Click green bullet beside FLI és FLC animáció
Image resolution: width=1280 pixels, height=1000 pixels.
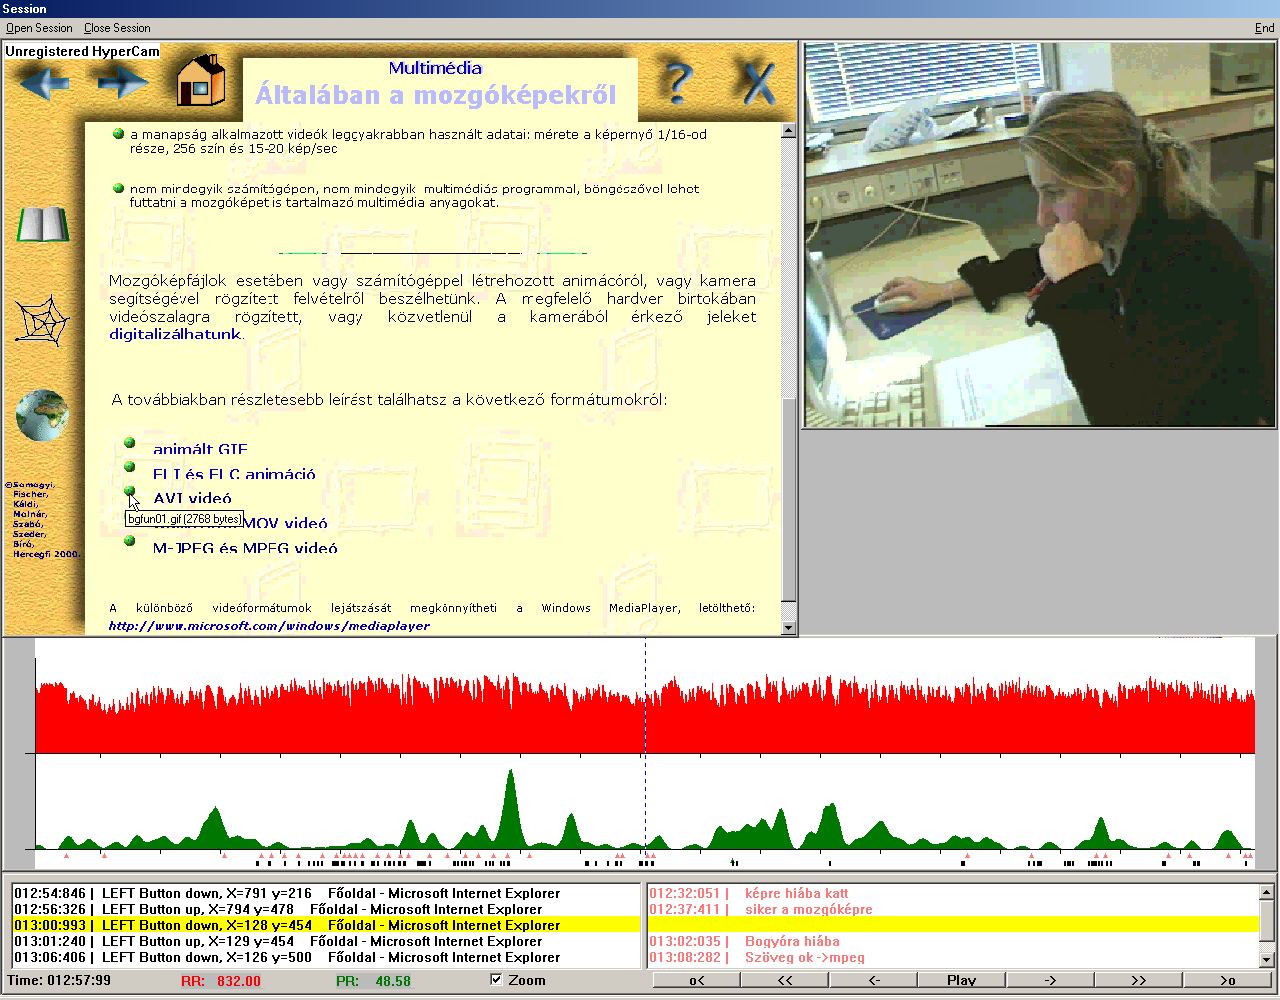[x=130, y=467]
